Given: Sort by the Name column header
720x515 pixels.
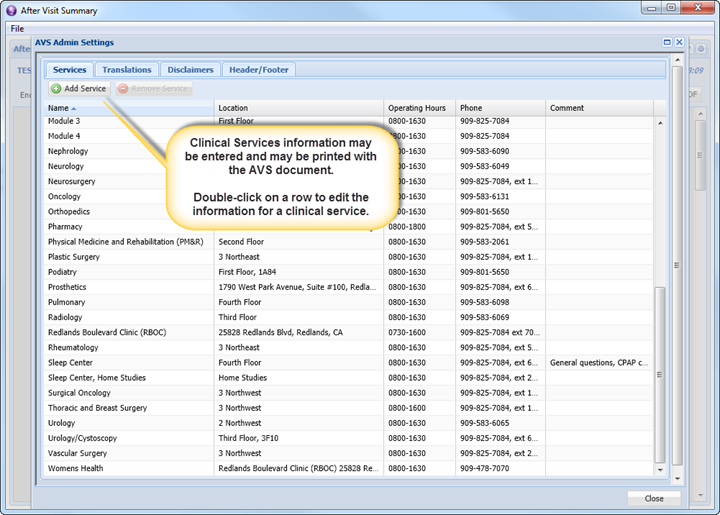Looking at the screenshot, I should [x=129, y=108].
